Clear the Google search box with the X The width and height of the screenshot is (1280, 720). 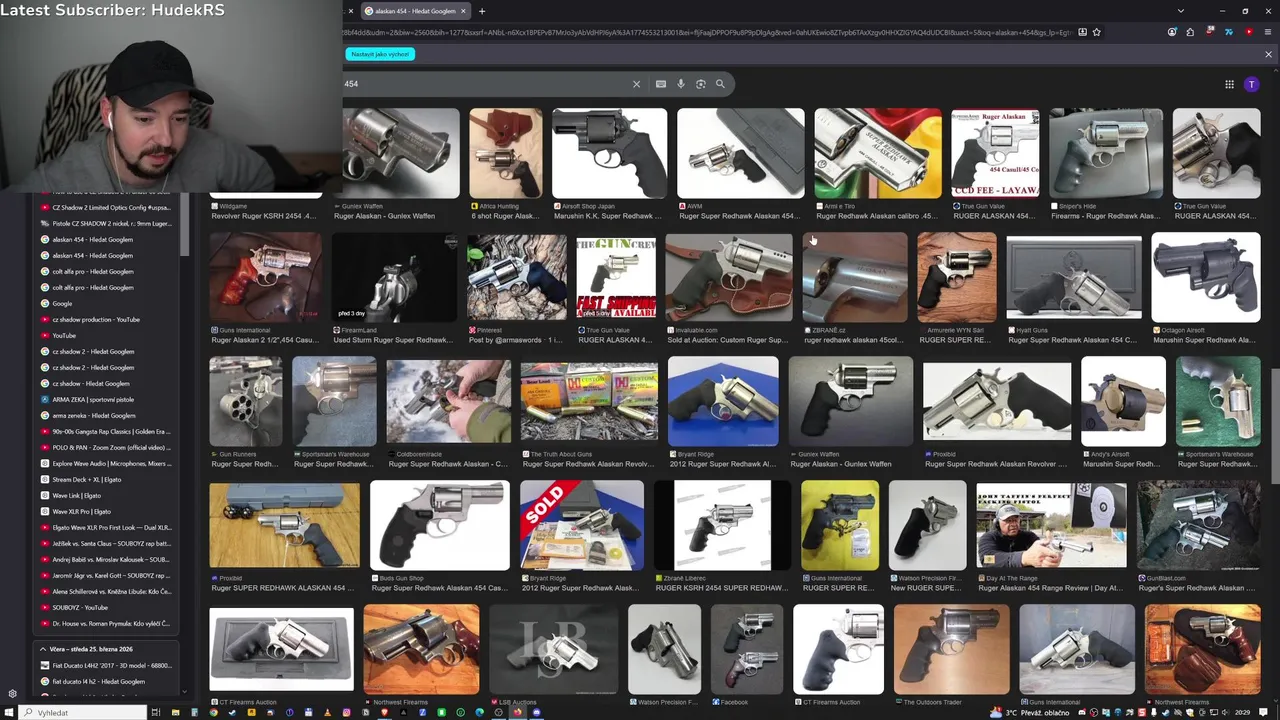pyautogui.click(x=636, y=84)
